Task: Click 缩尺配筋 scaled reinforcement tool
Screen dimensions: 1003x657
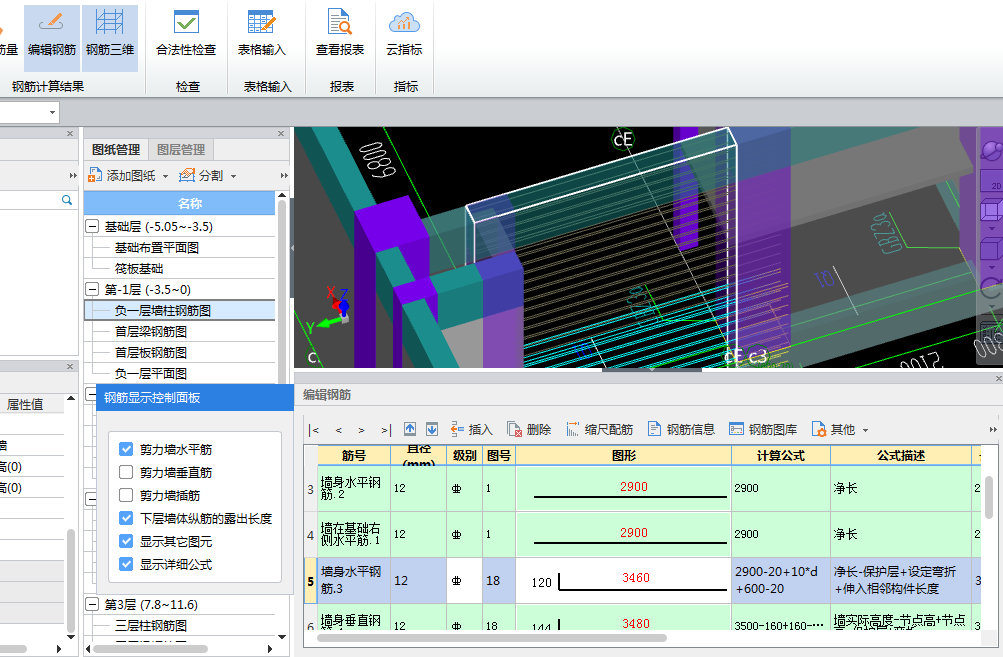Action: (x=599, y=429)
